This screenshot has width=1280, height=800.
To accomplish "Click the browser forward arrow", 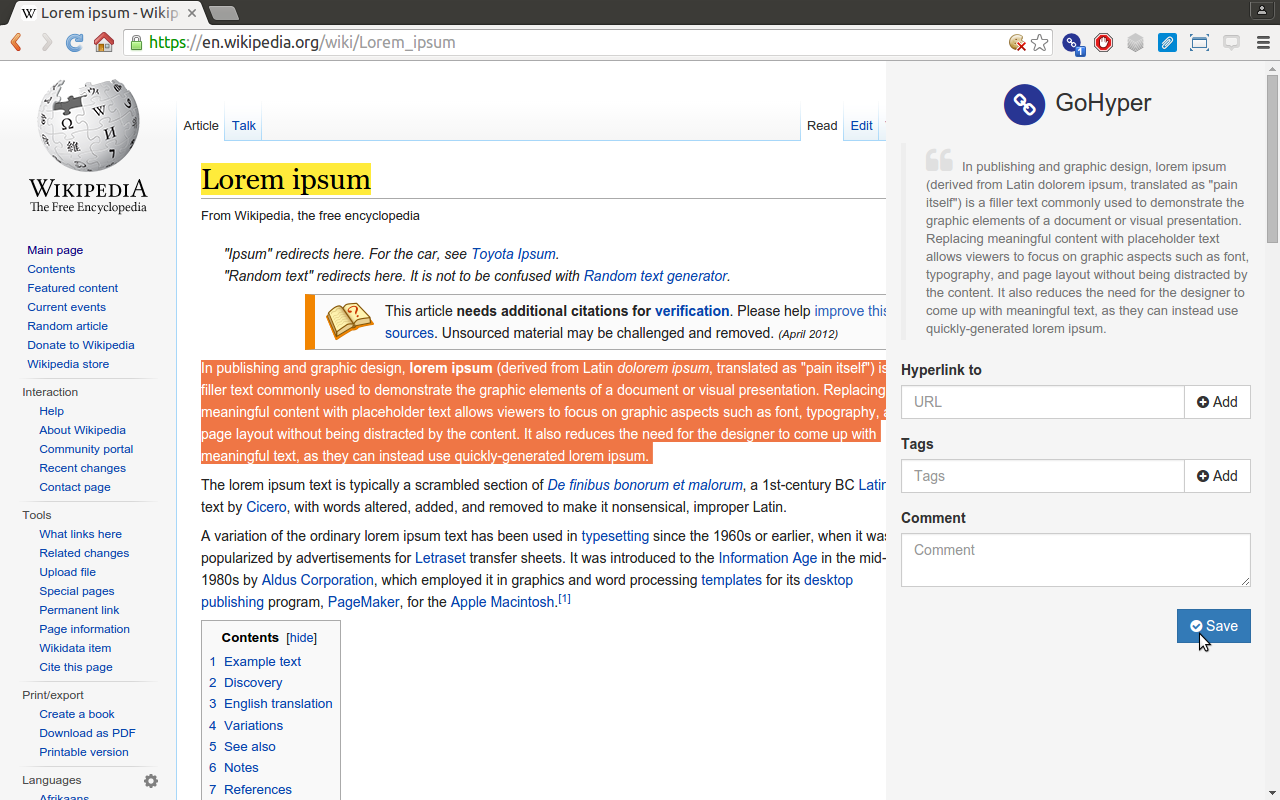I will (46, 42).
